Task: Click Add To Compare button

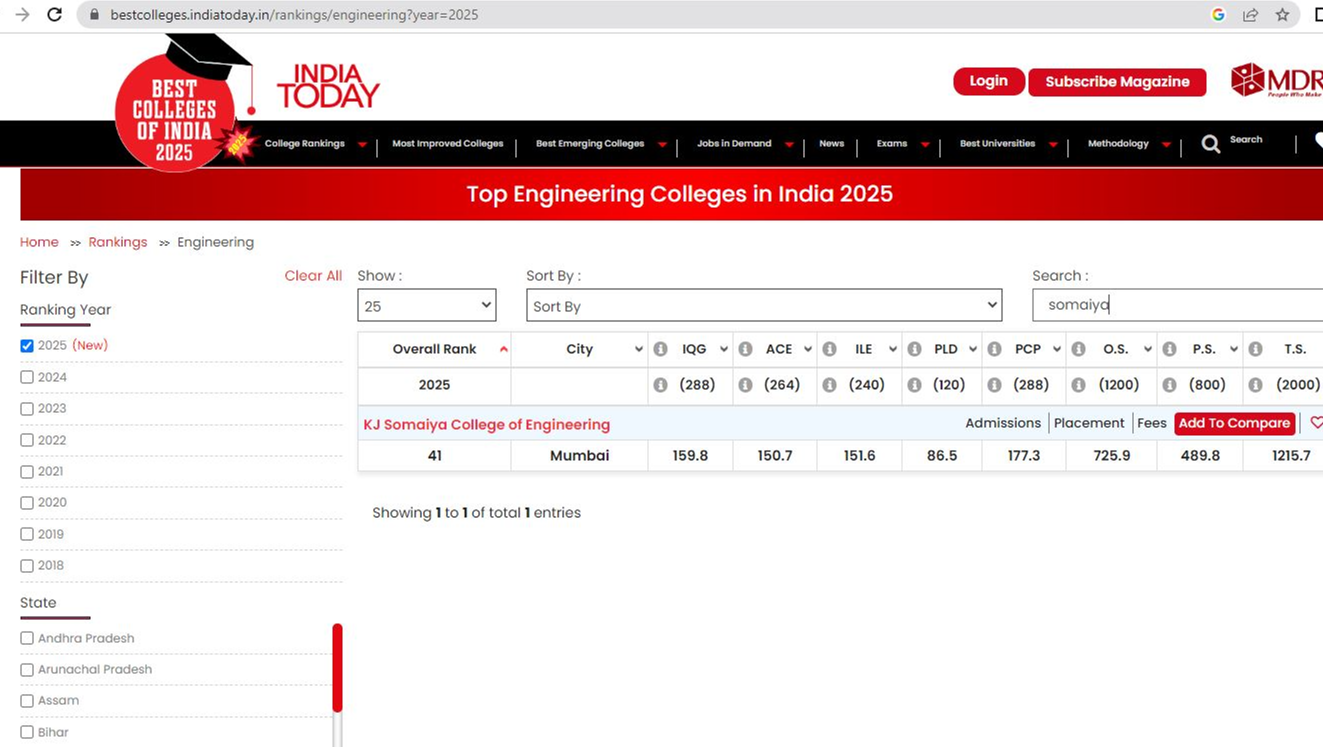Action: [x=1234, y=423]
